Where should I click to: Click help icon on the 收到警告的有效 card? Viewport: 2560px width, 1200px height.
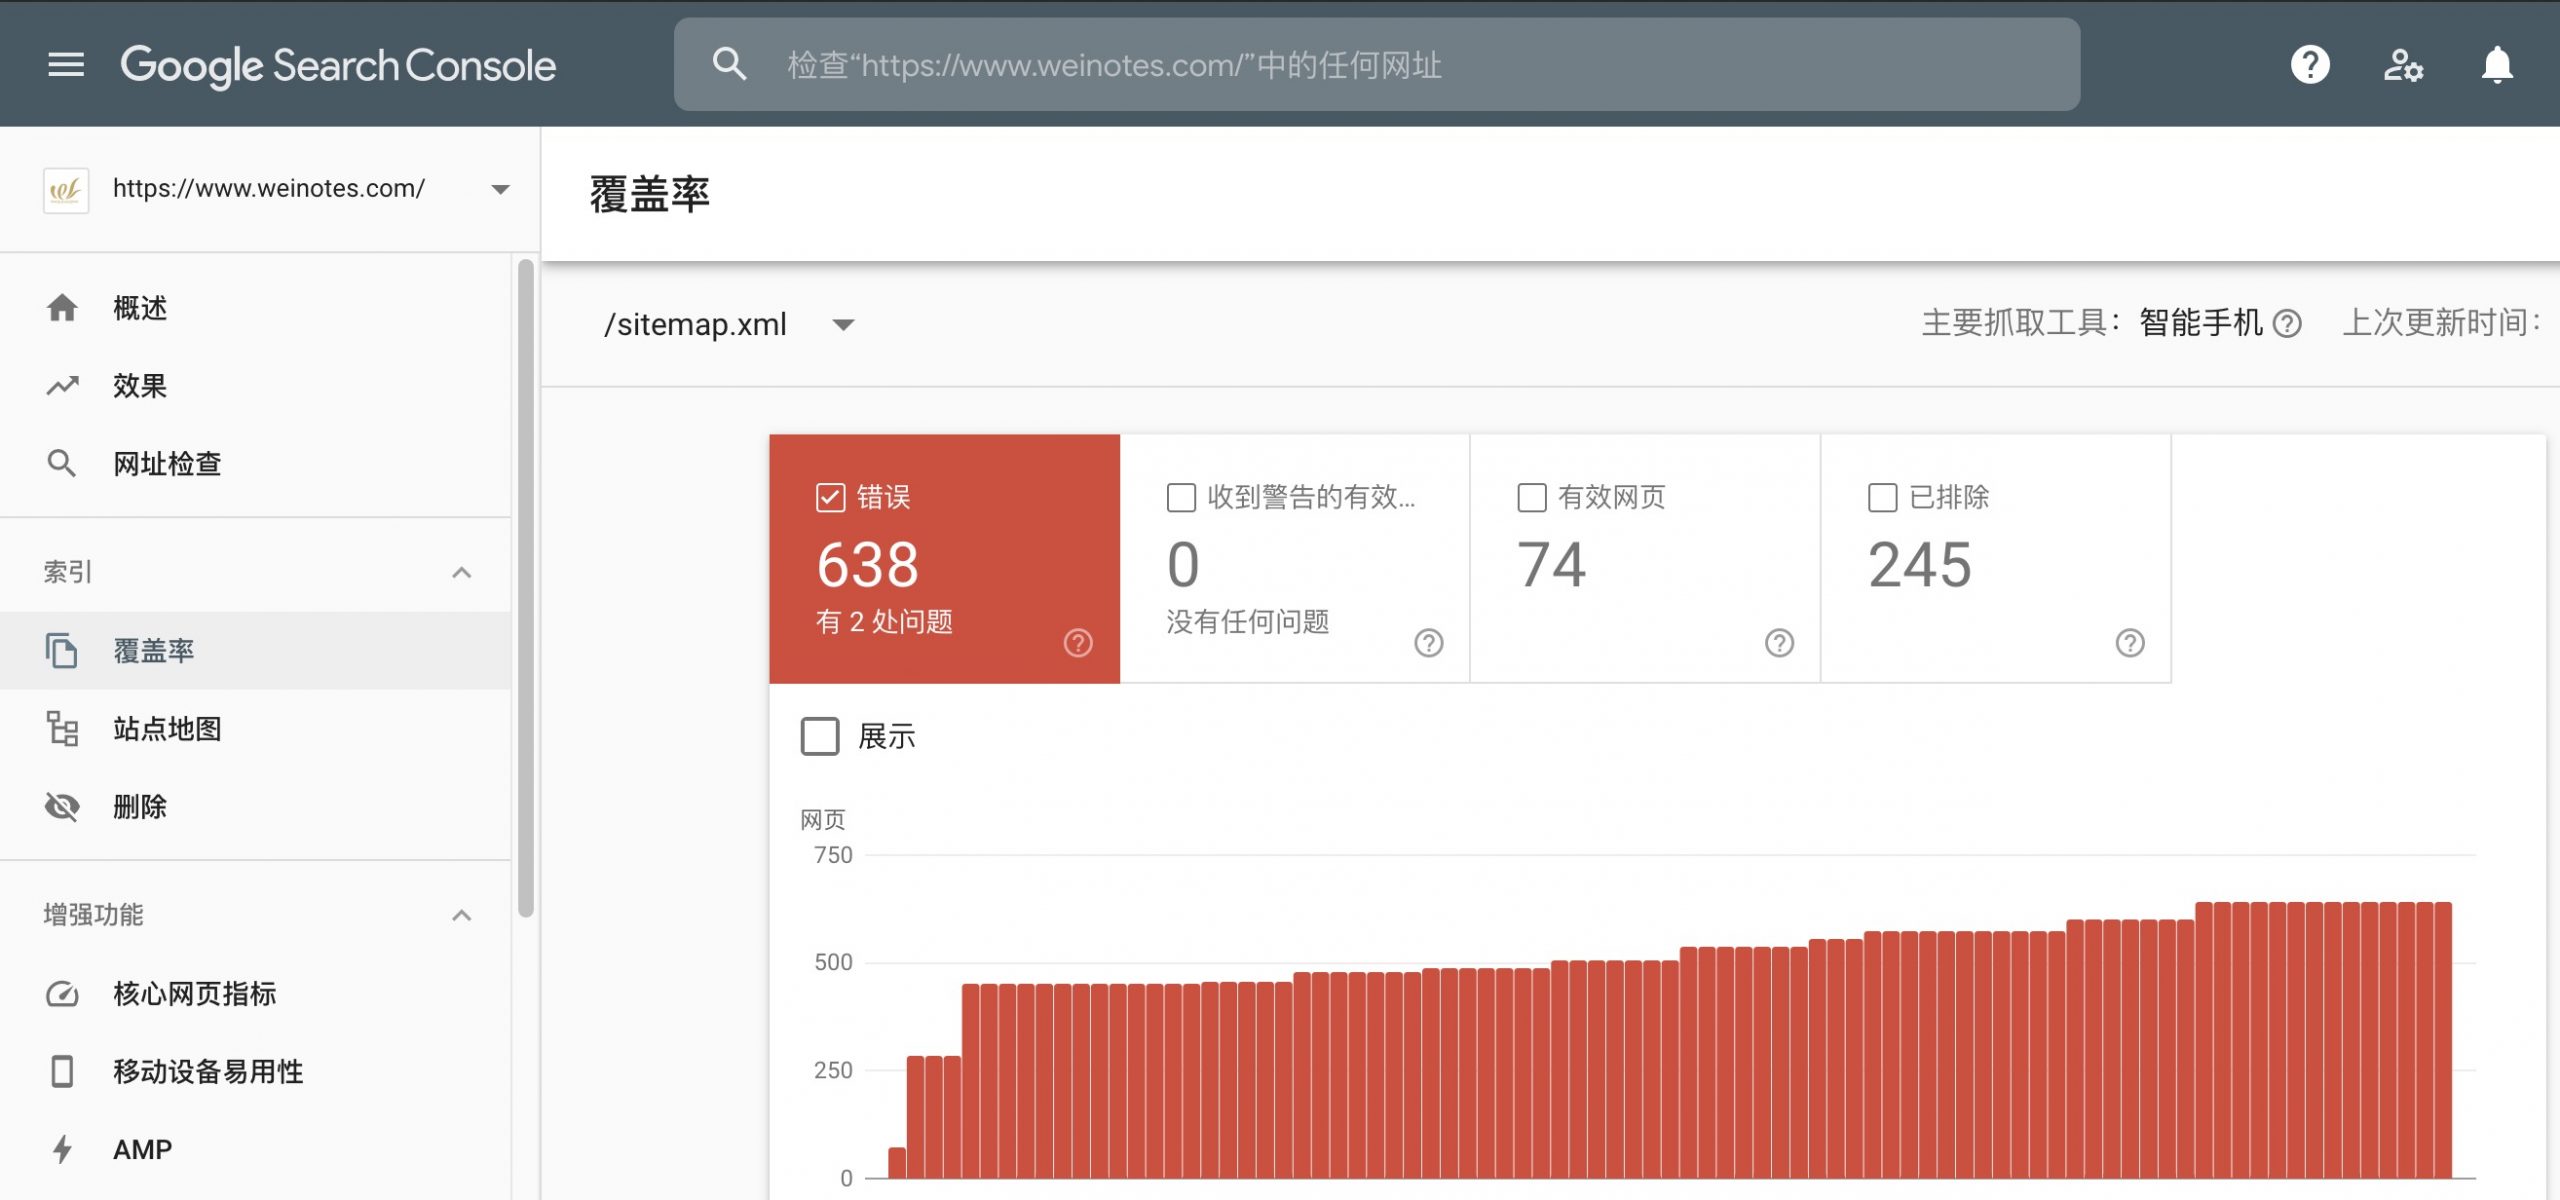(x=1429, y=643)
